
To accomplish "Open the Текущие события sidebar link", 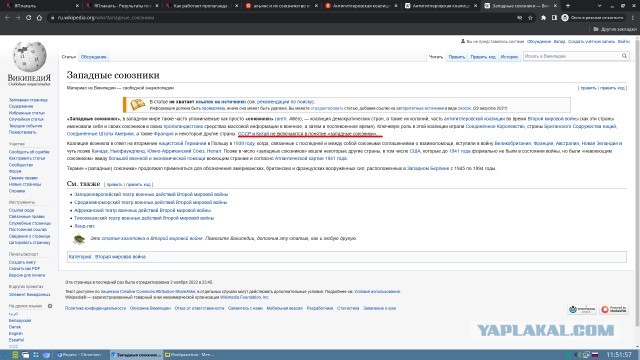I will pyautogui.click(x=25, y=126).
